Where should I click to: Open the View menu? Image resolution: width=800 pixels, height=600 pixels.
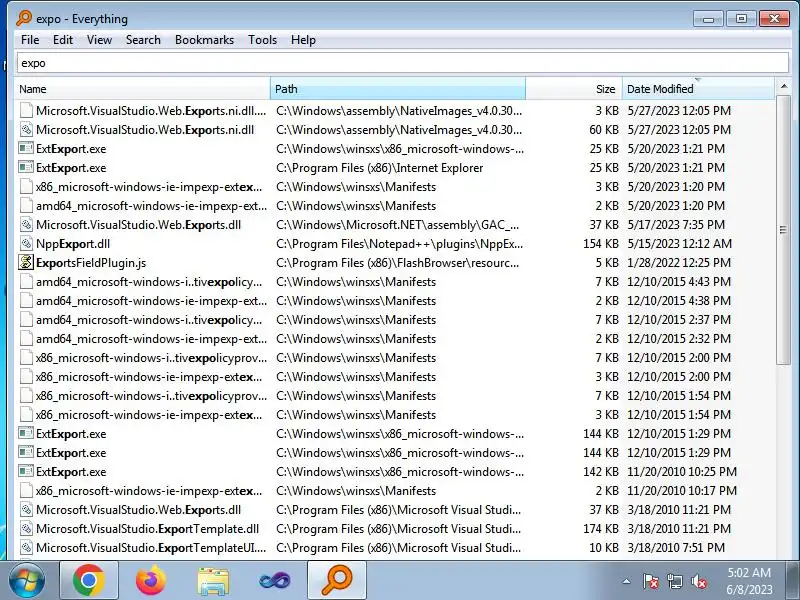point(99,40)
